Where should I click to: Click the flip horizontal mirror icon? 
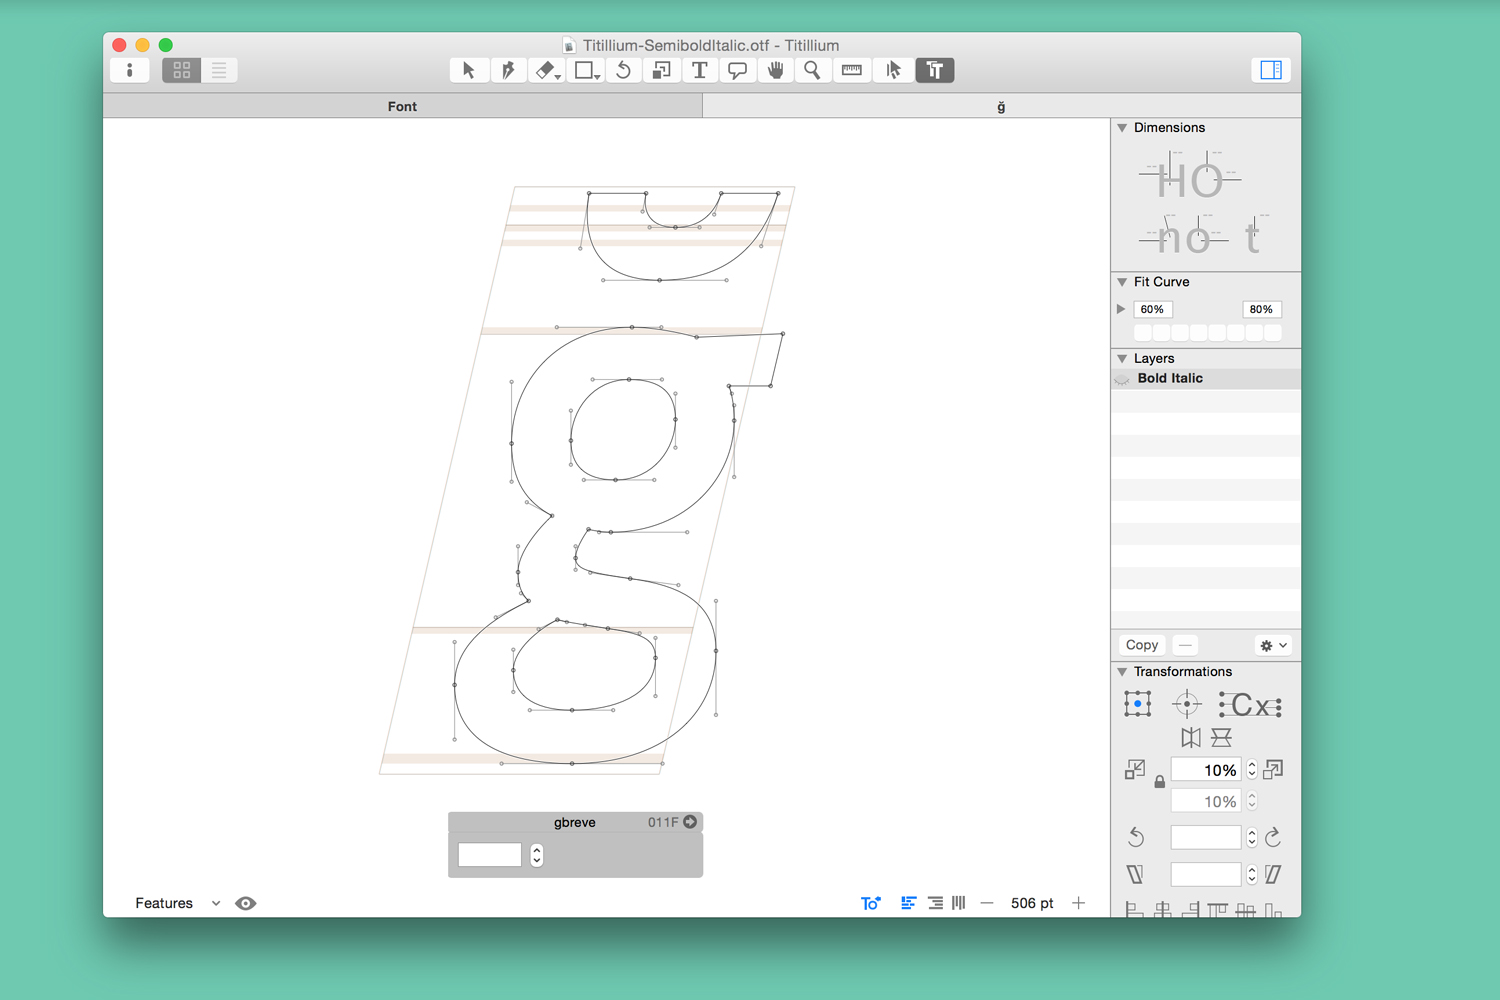(x=1190, y=738)
